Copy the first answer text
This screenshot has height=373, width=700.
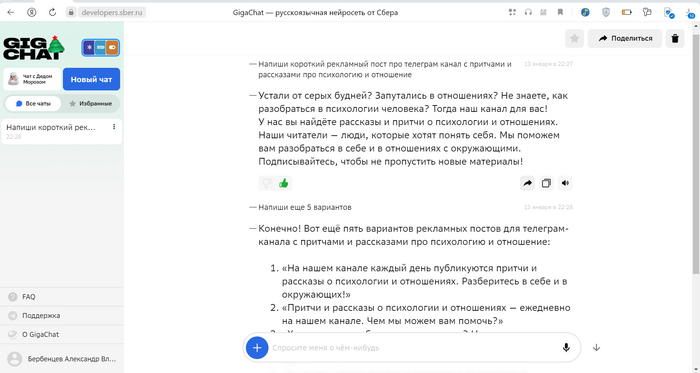(546, 183)
